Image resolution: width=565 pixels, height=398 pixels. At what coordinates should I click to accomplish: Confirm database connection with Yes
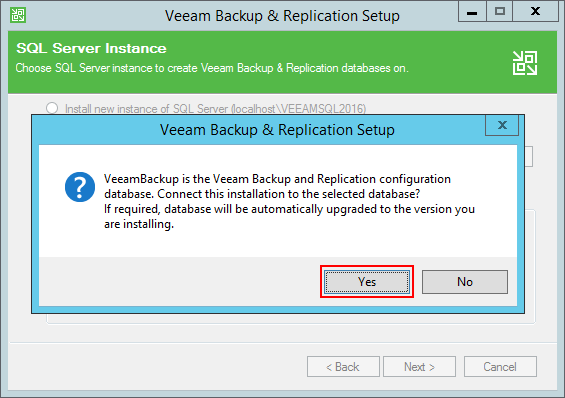click(x=367, y=282)
